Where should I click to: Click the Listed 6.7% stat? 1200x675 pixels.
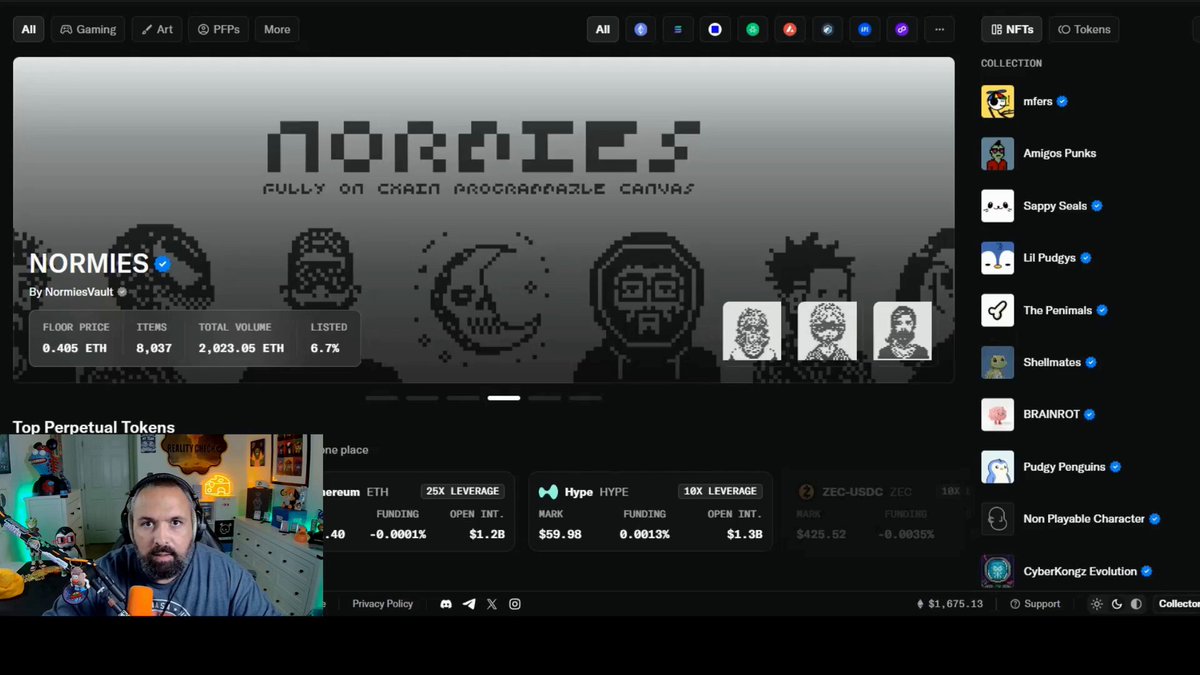pyautogui.click(x=328, y=338)
